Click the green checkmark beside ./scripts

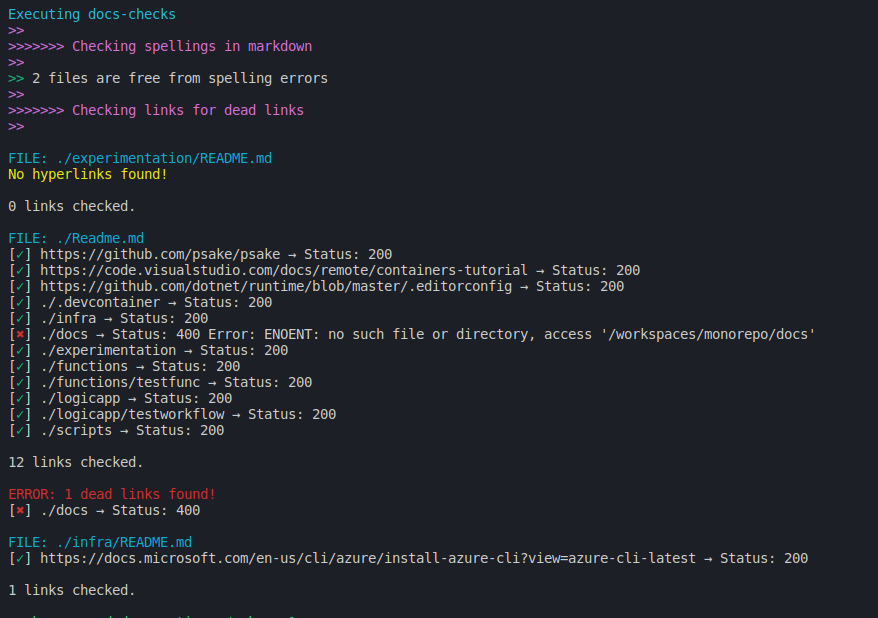coord(20,430)
